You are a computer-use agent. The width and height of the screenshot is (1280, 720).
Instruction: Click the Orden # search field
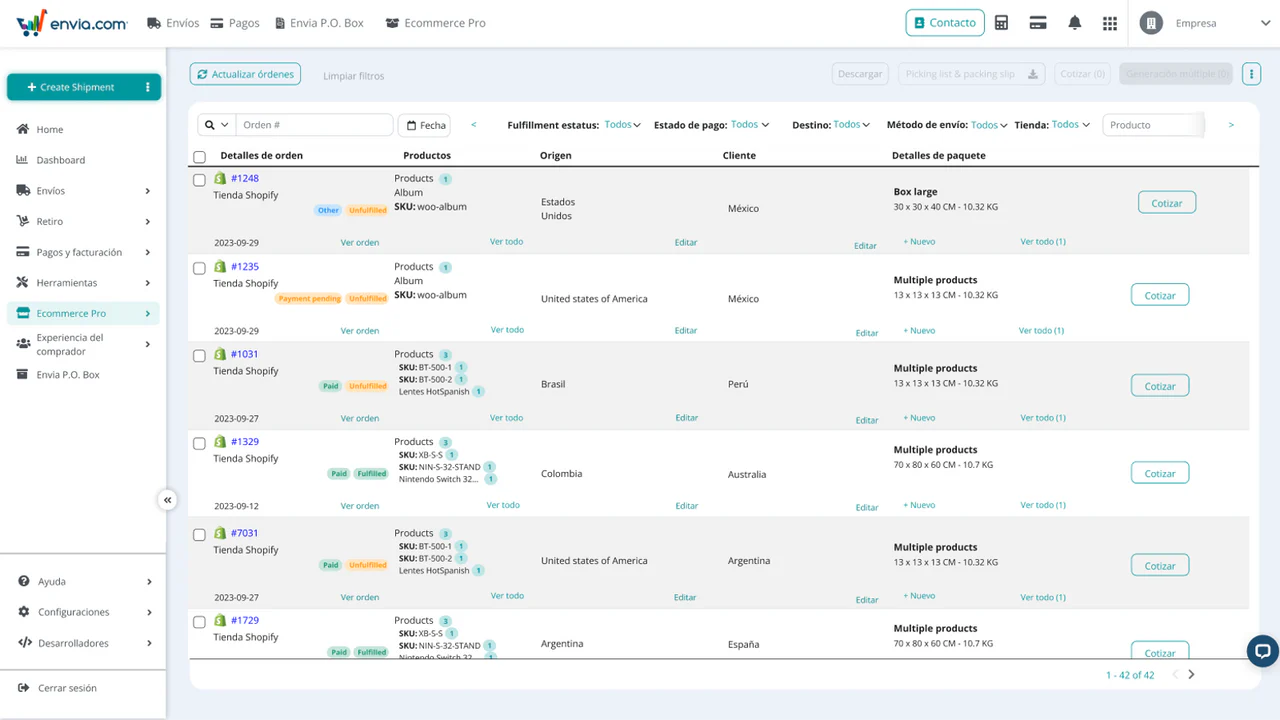pyautogui.click(x=315, y=125)
